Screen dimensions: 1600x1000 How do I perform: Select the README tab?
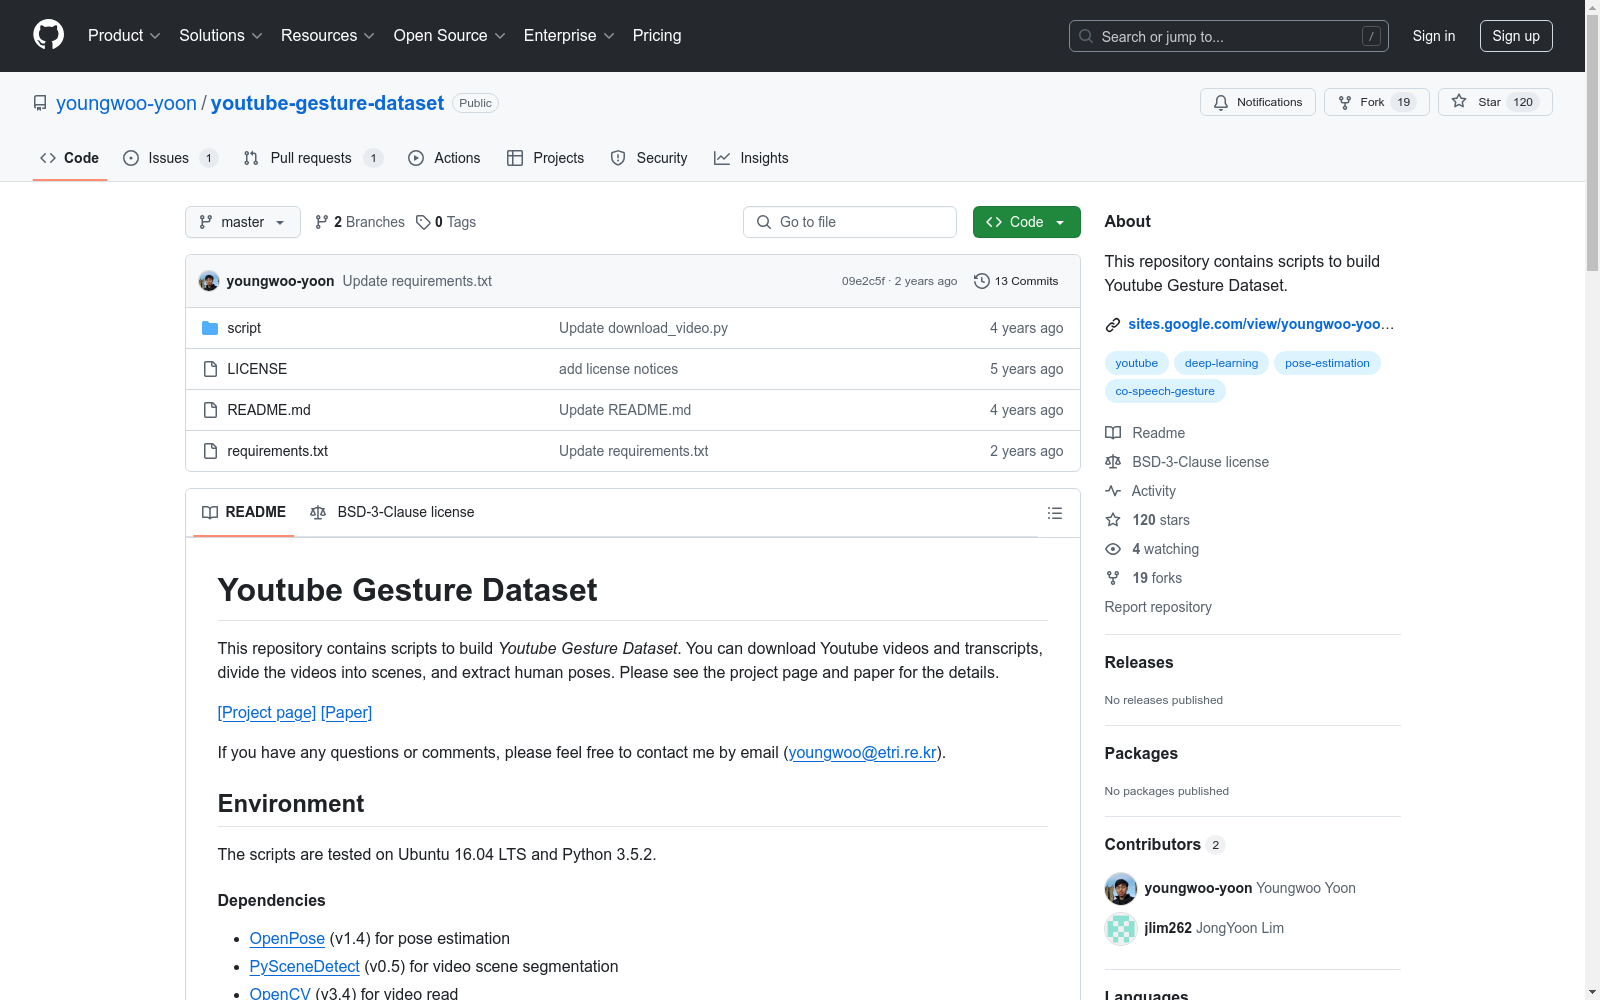coord(244,512)
